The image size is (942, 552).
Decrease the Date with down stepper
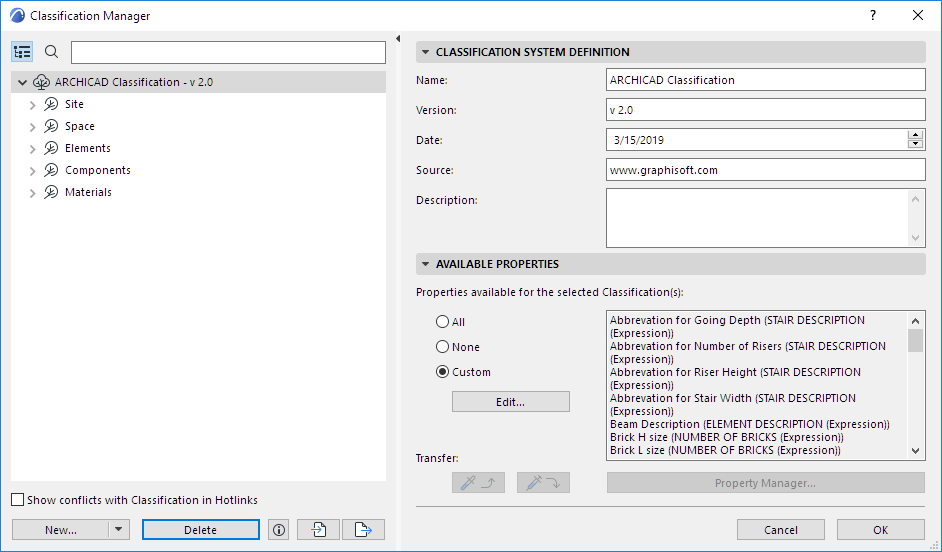click(x=915, y=144)
